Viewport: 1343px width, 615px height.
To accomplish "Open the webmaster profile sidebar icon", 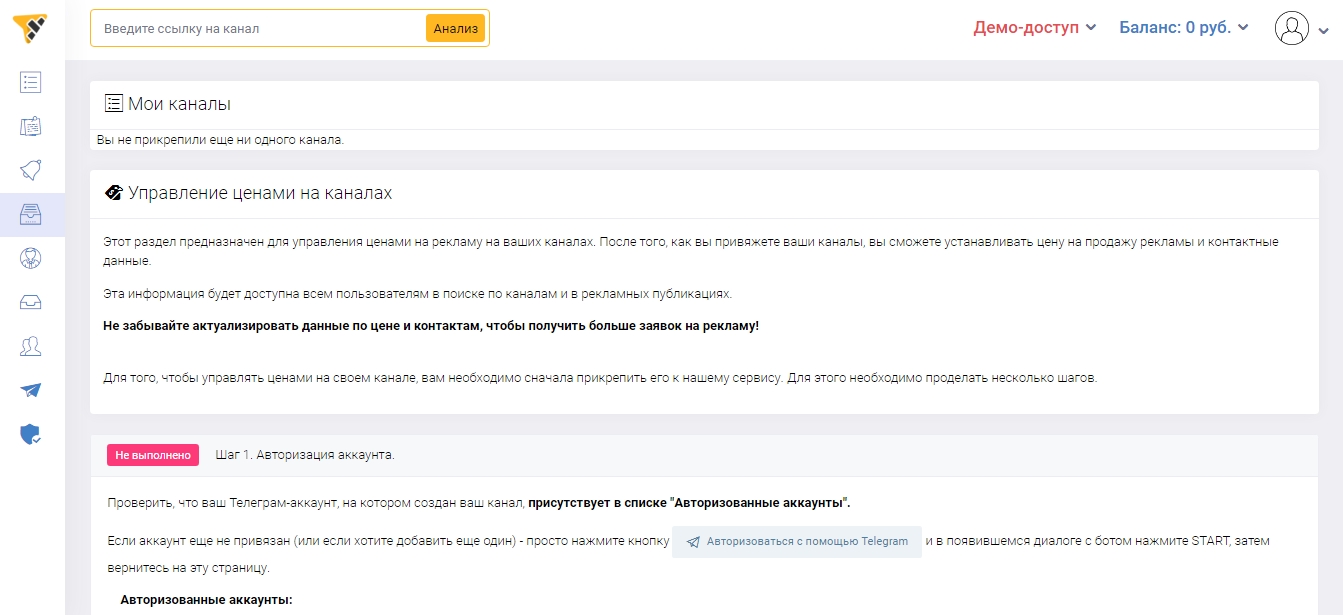I will click(x=30, y=258).
